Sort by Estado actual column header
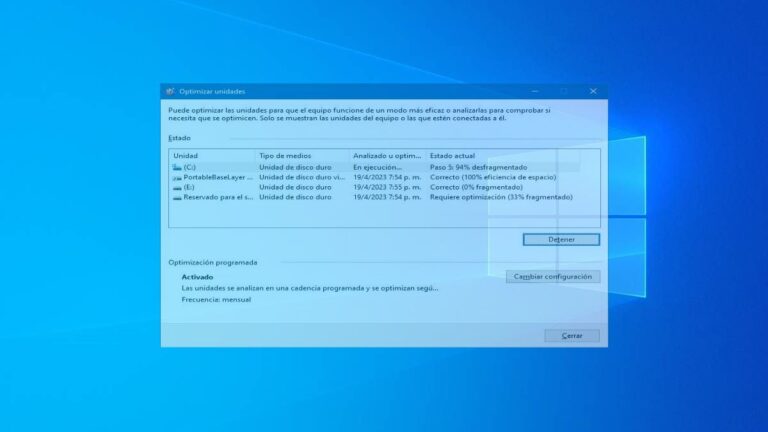The height and width of the screenshot is (432, 768). tap(452, 156)
